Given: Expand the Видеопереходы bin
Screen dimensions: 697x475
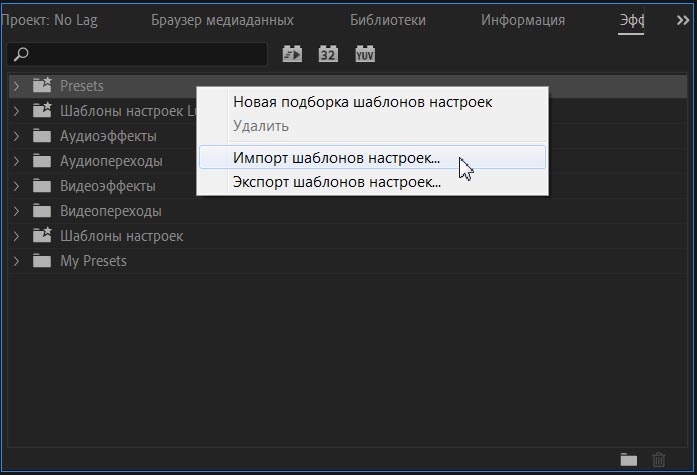Looking at the screenshot, I should coord(16,211).
